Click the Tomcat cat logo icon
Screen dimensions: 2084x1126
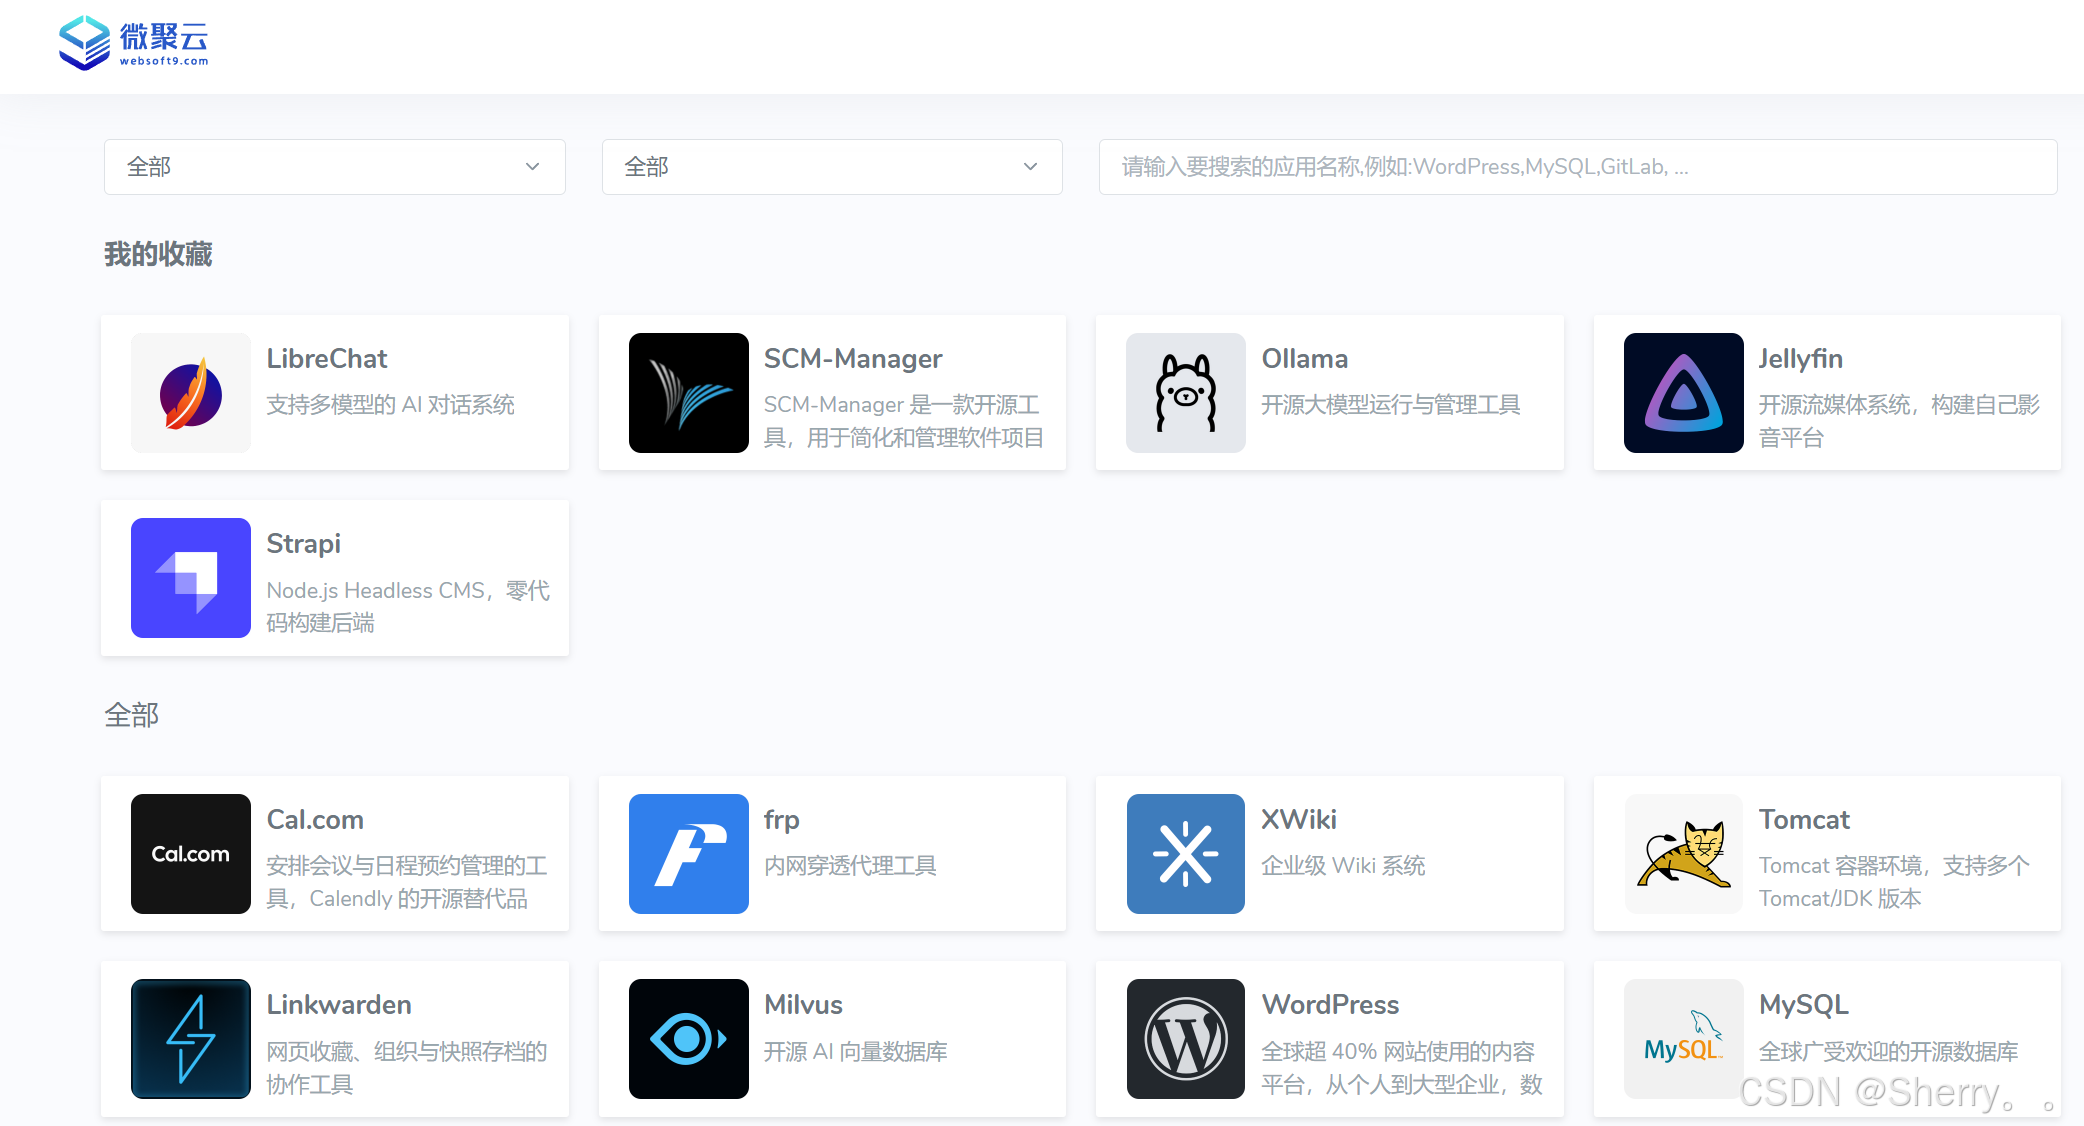pos(1683,854)
